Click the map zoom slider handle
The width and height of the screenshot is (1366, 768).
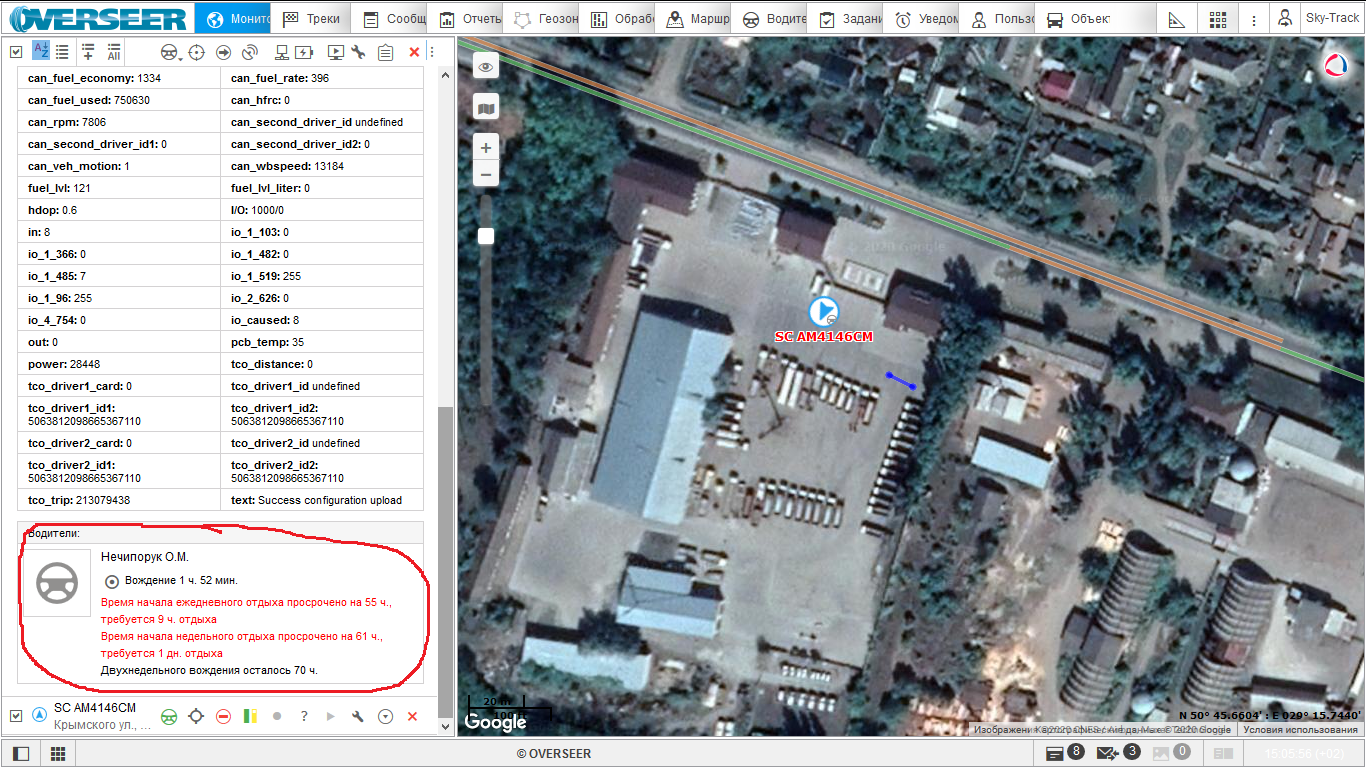click(x=486, y=236)
